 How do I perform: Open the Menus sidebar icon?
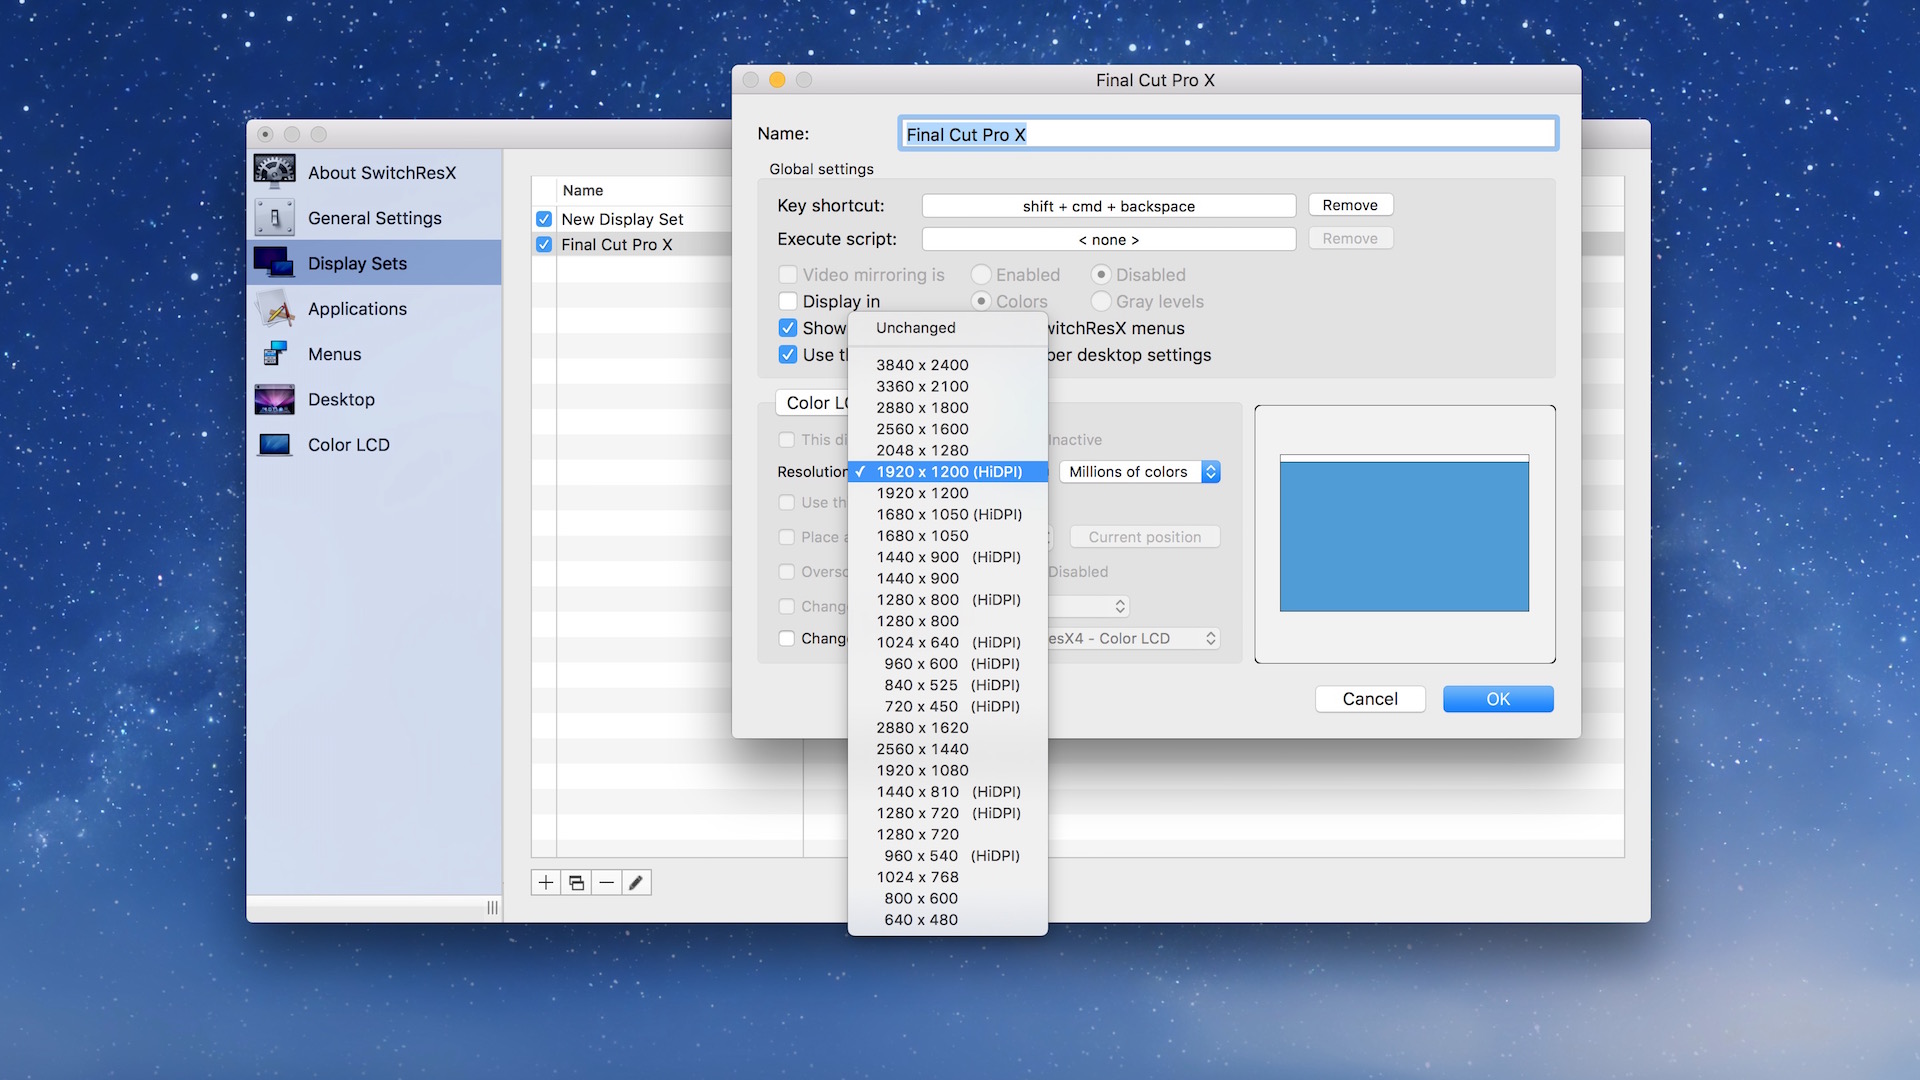(x=274, y=354)
